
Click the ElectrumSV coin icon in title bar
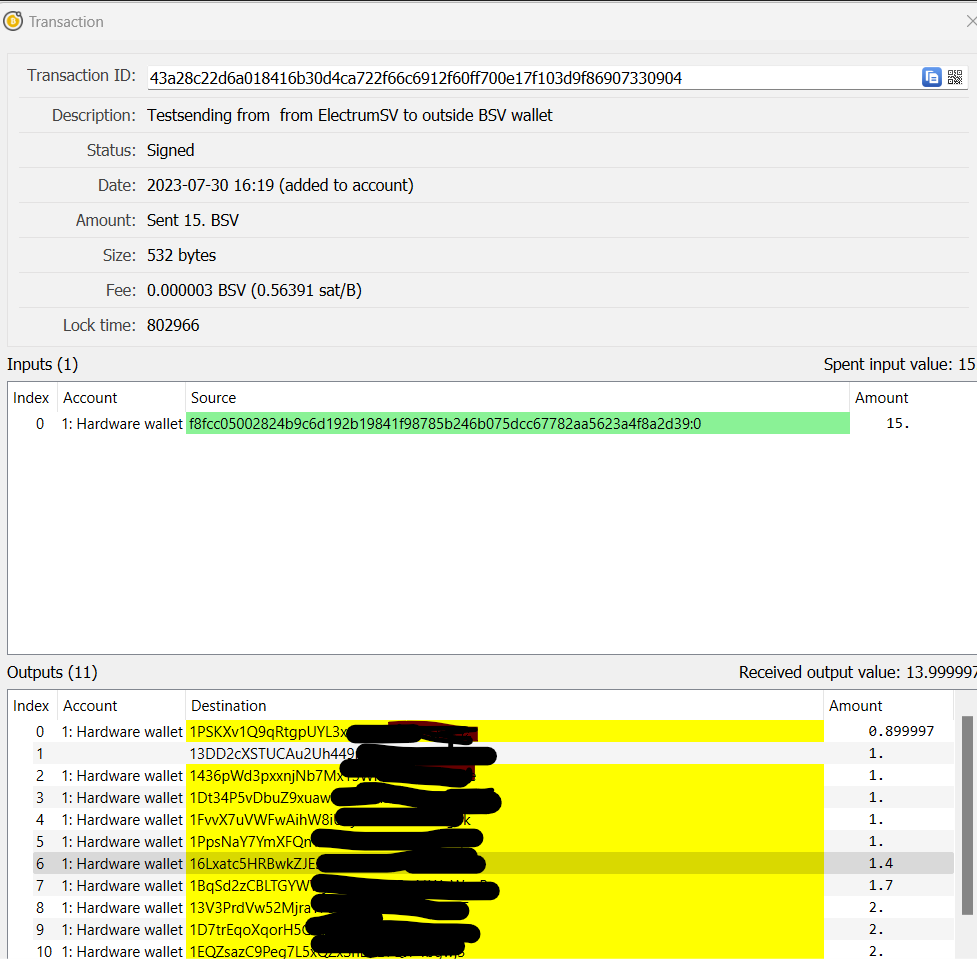tap(14, 21)
